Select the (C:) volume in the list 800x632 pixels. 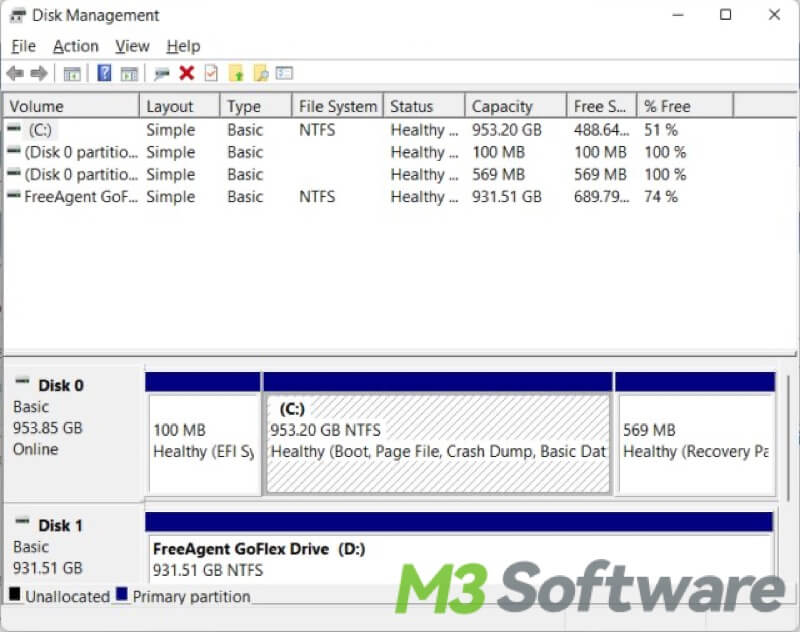(40, 130)
